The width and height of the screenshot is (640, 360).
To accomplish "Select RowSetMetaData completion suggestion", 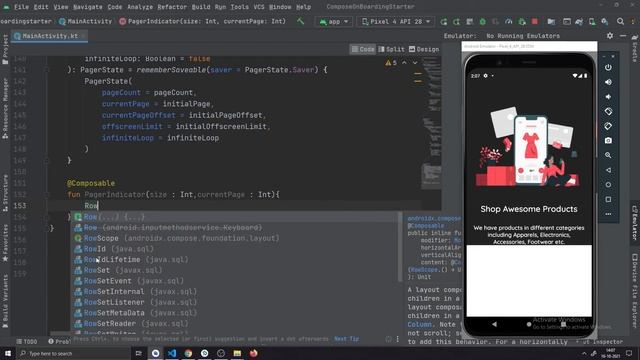I will pos(235,313).
